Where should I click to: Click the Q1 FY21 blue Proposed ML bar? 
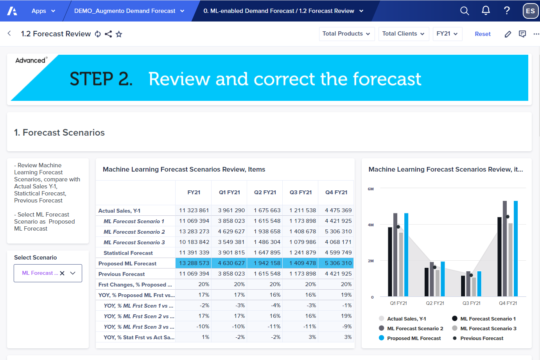406,255
